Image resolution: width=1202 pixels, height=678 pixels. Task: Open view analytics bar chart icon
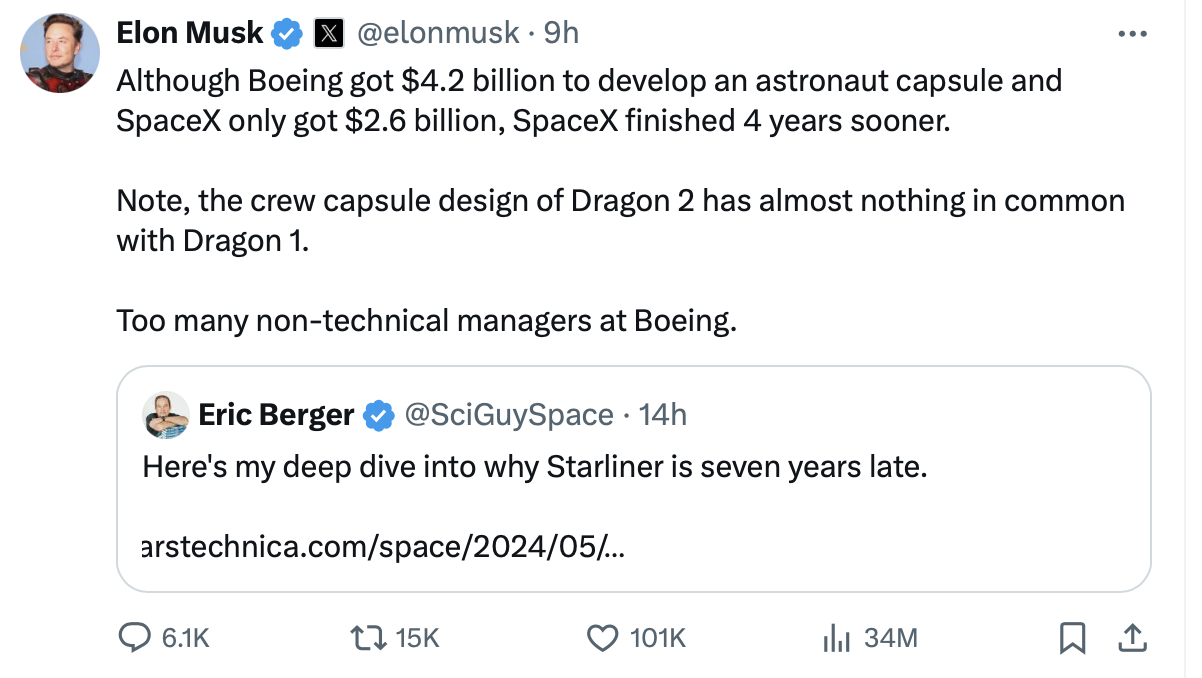(x=835, y=637)
